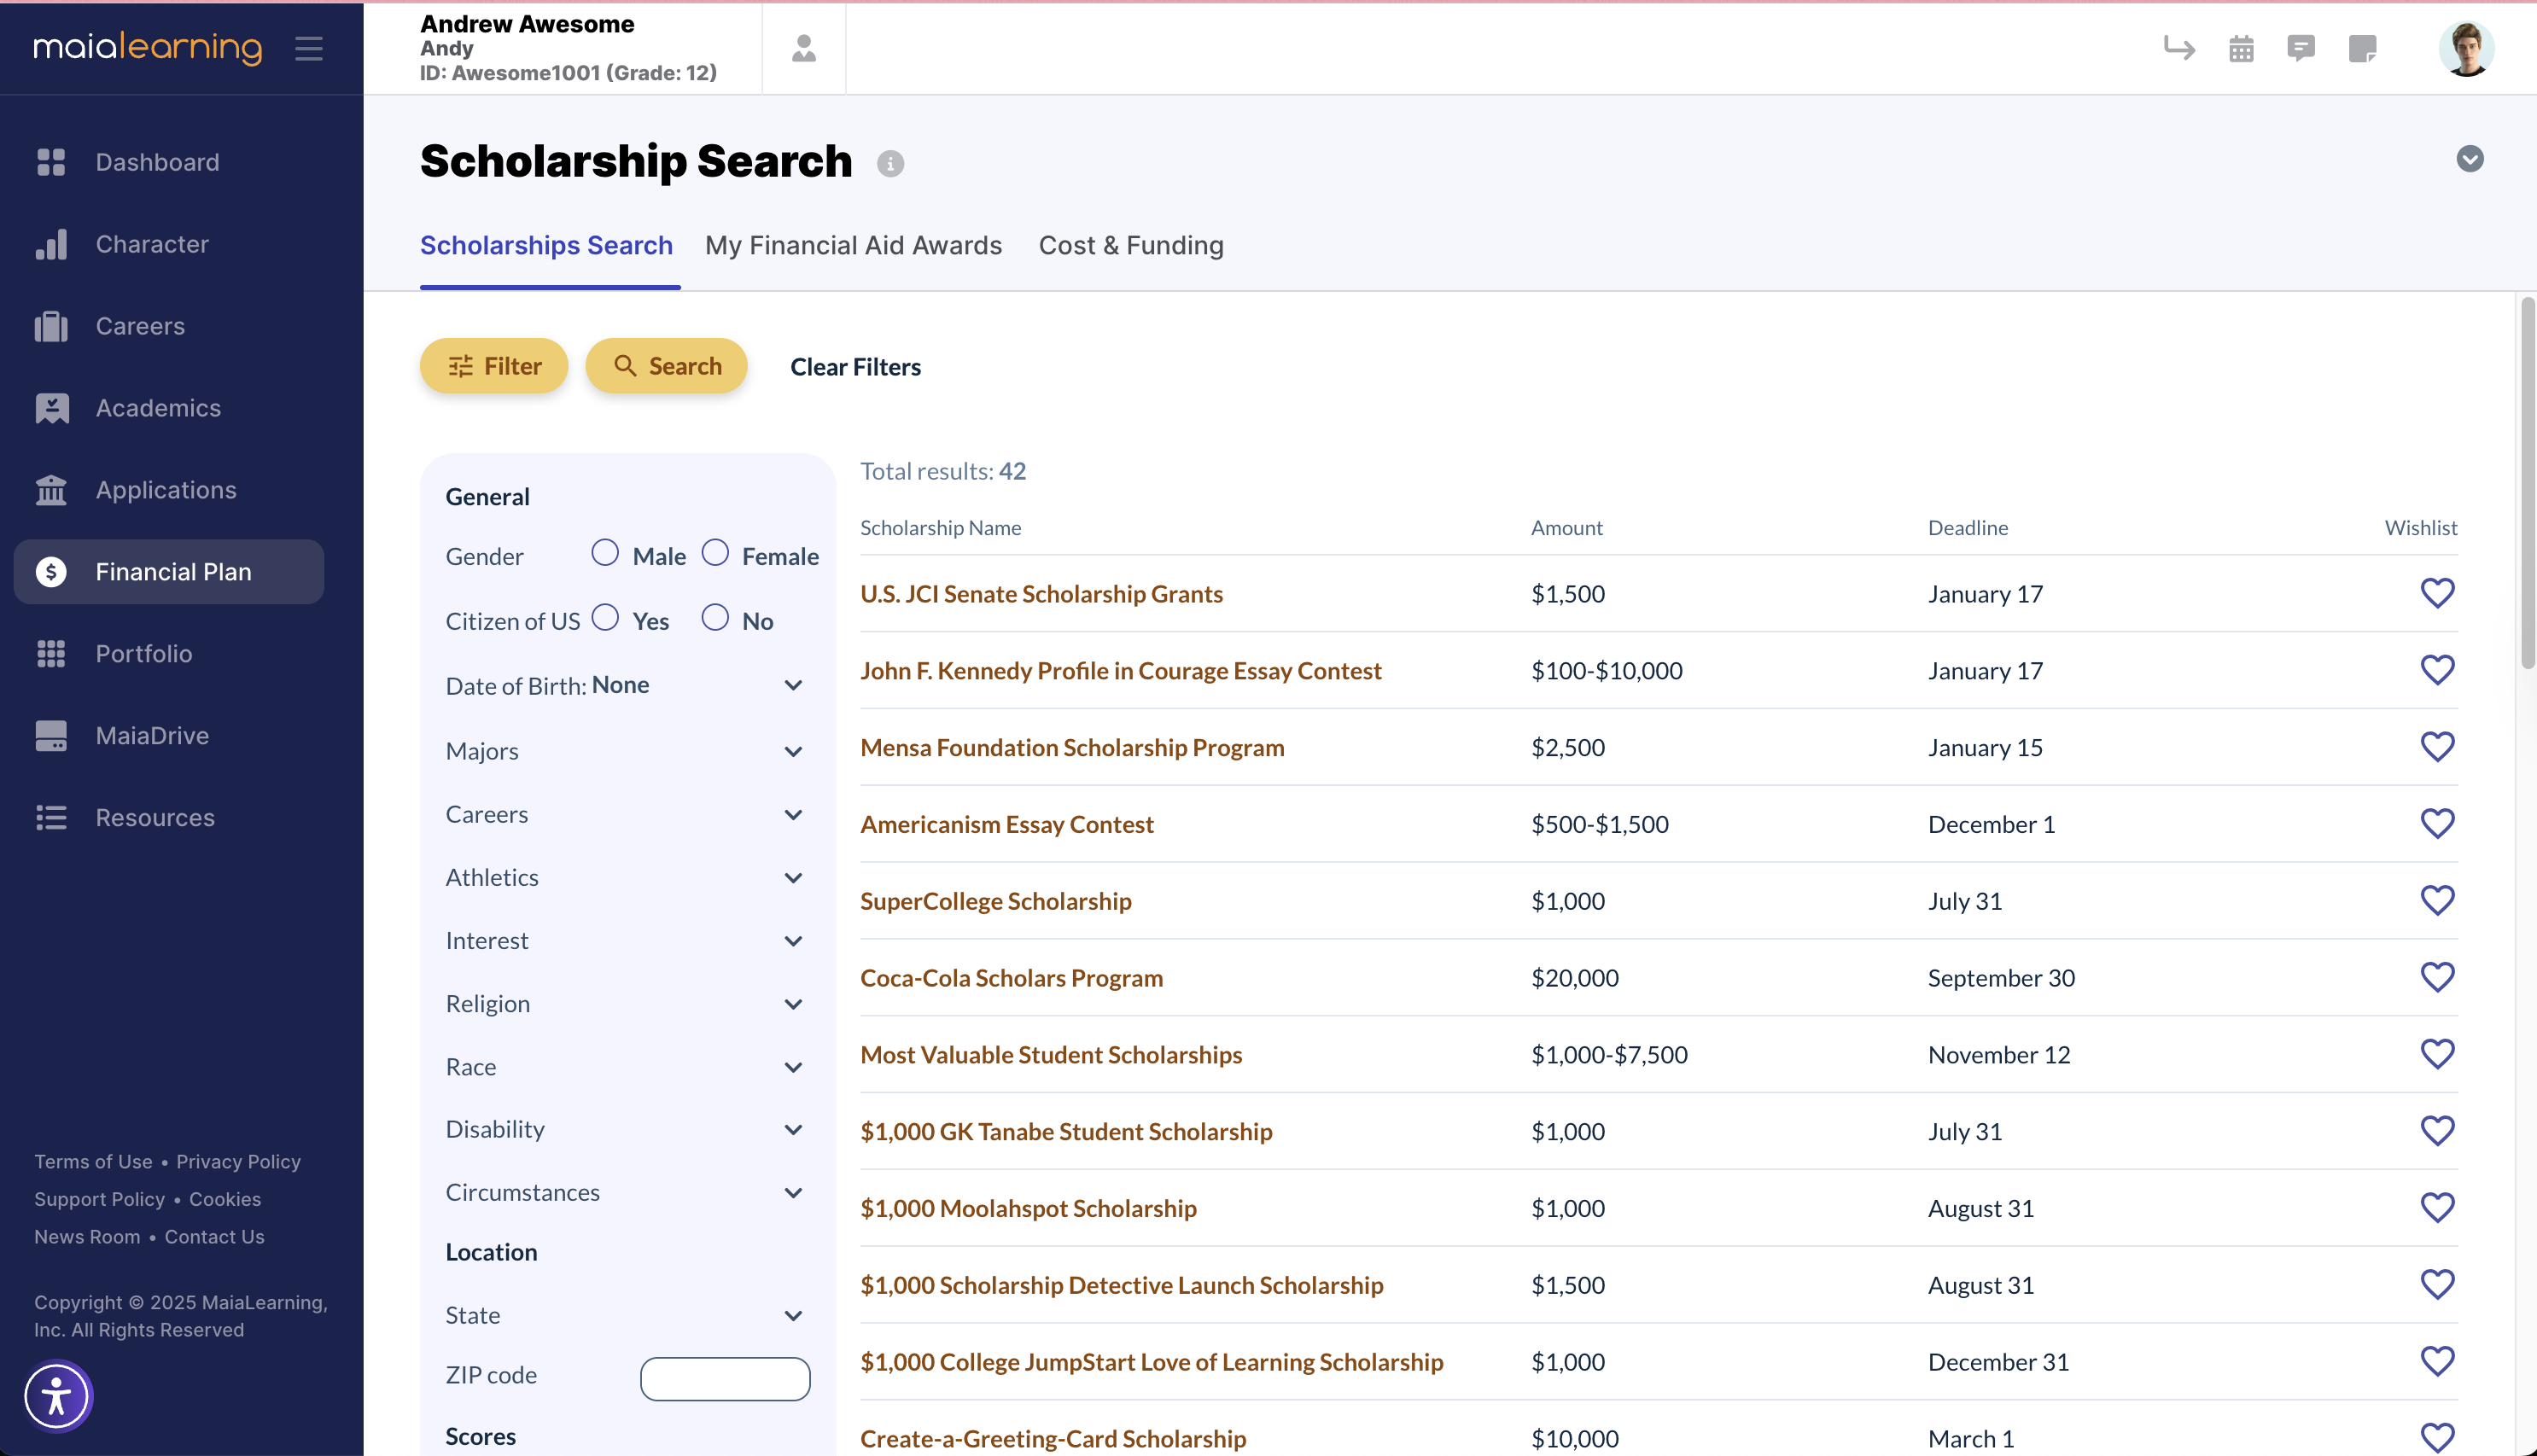
Task: Open Portfolio from the sidebar
Action: pyautogui.click(x=168, y=654)
